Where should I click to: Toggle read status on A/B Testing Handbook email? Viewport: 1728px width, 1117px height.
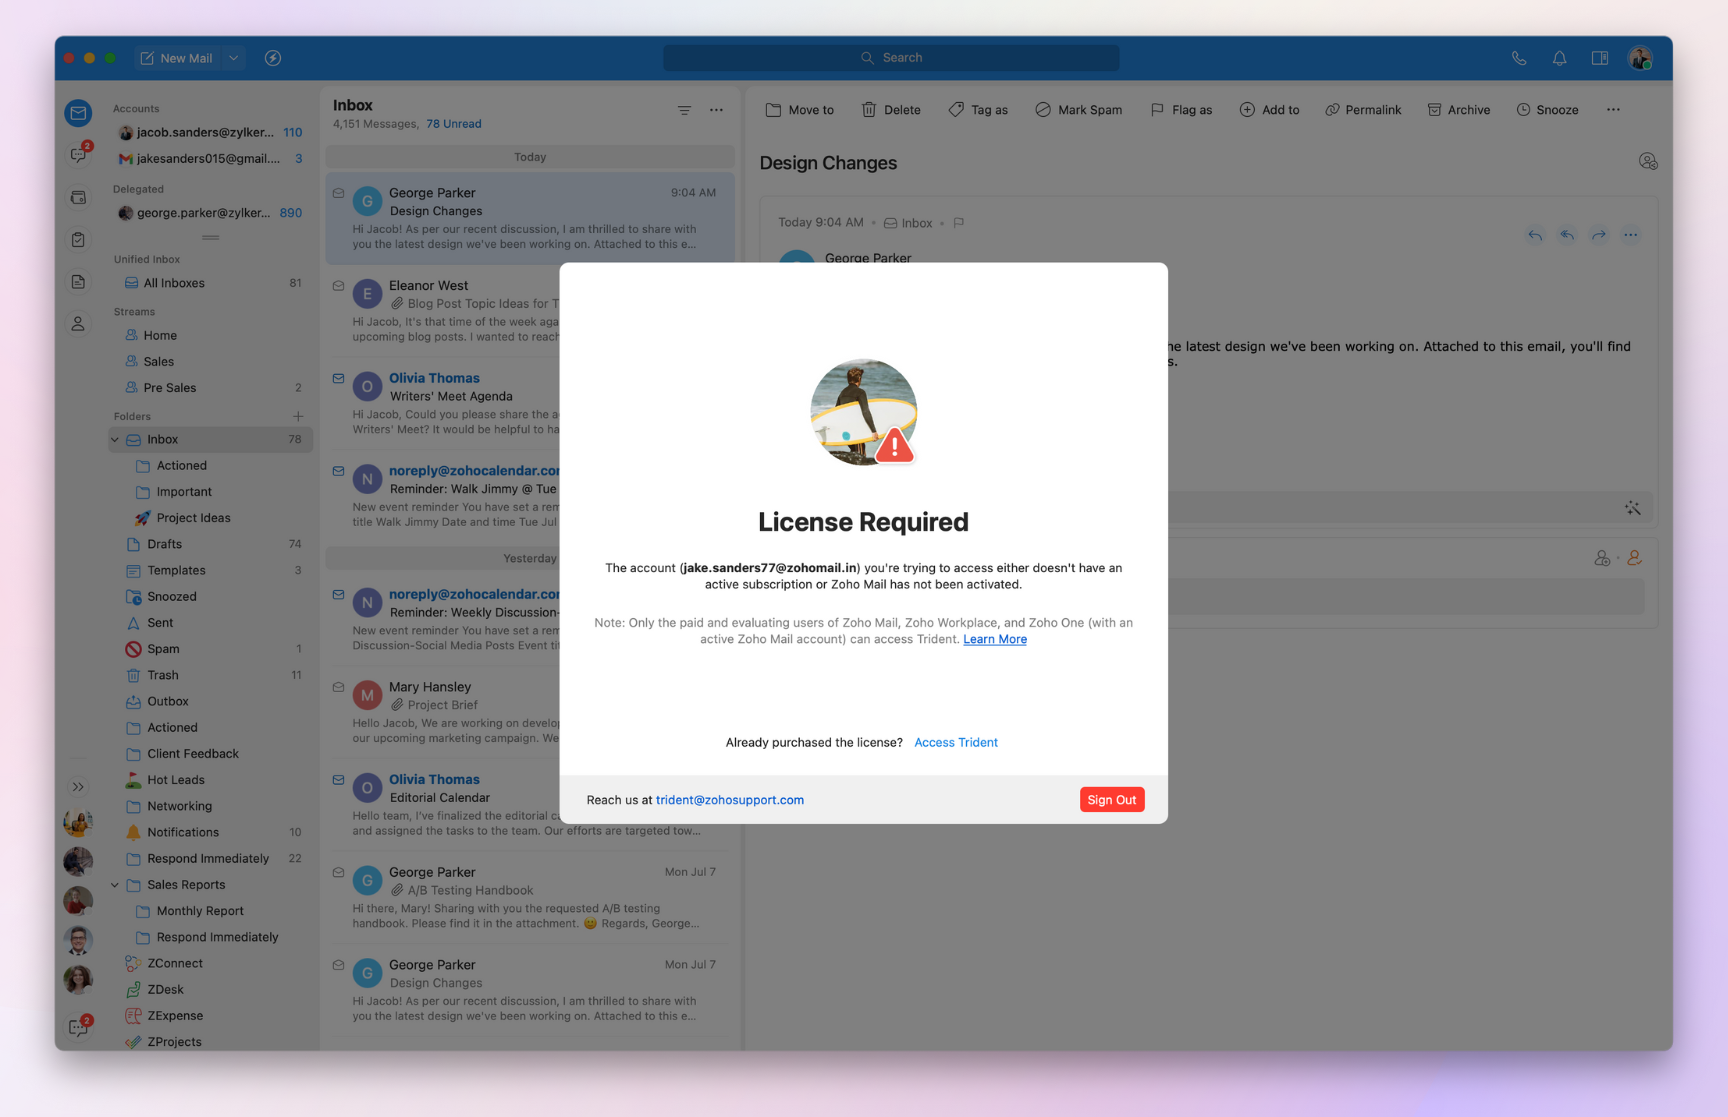[x=338, y=873]
